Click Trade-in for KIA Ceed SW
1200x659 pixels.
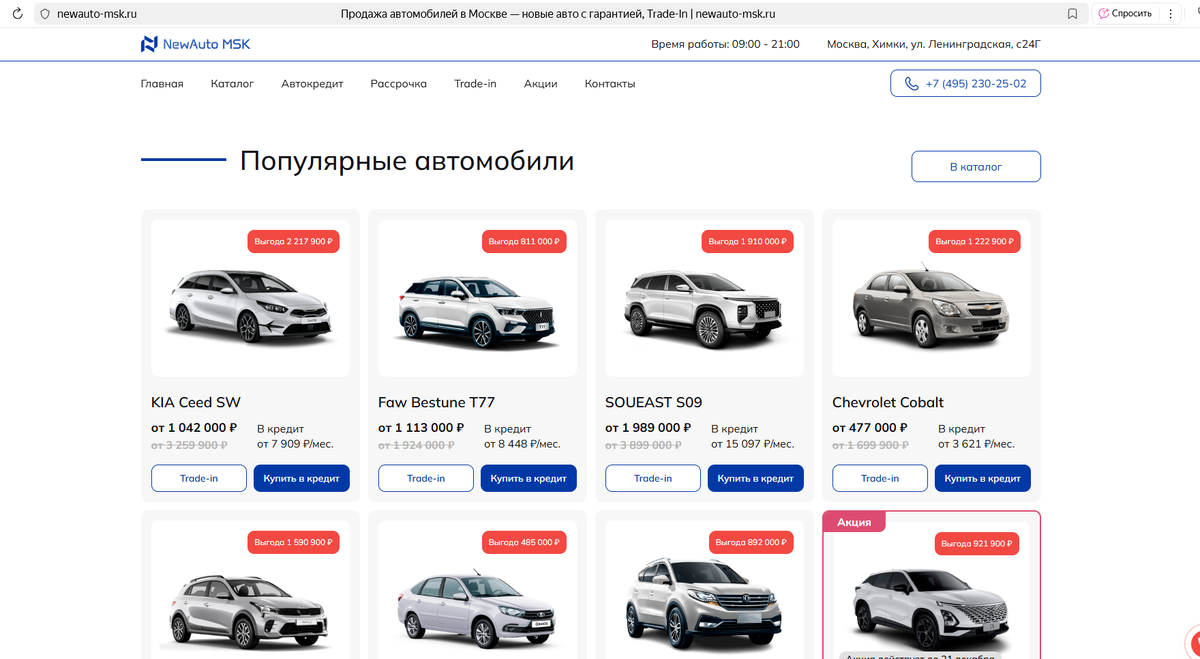tap(199, 478)
